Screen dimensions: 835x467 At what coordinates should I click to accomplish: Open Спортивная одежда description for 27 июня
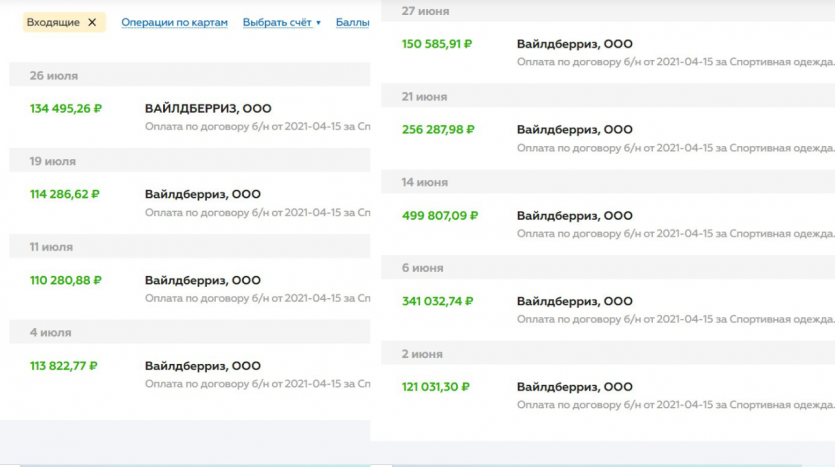pyautogui.click(x=675, y=62)
